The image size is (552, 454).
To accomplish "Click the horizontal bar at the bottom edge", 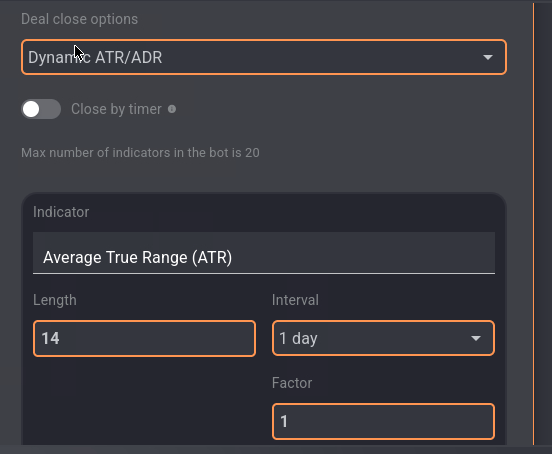I will pos(276,449).
